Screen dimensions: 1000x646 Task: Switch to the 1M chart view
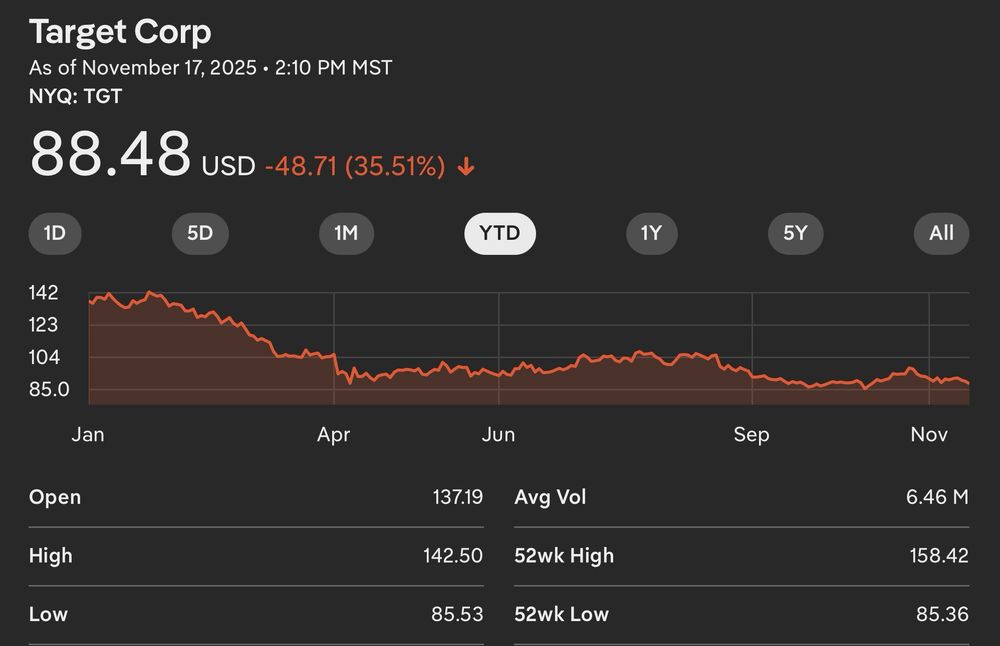coord(346,233)
